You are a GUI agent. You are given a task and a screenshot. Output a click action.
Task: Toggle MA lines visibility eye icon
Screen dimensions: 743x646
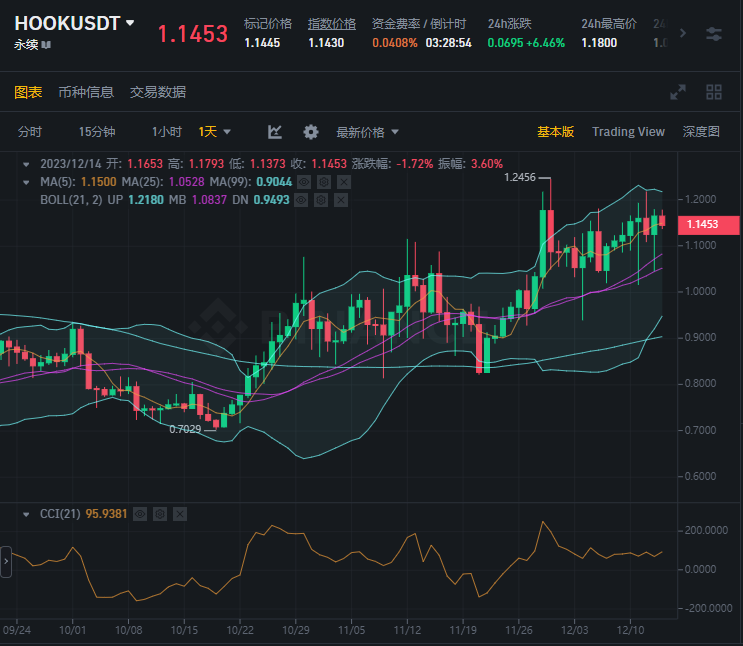click(305, 181)
